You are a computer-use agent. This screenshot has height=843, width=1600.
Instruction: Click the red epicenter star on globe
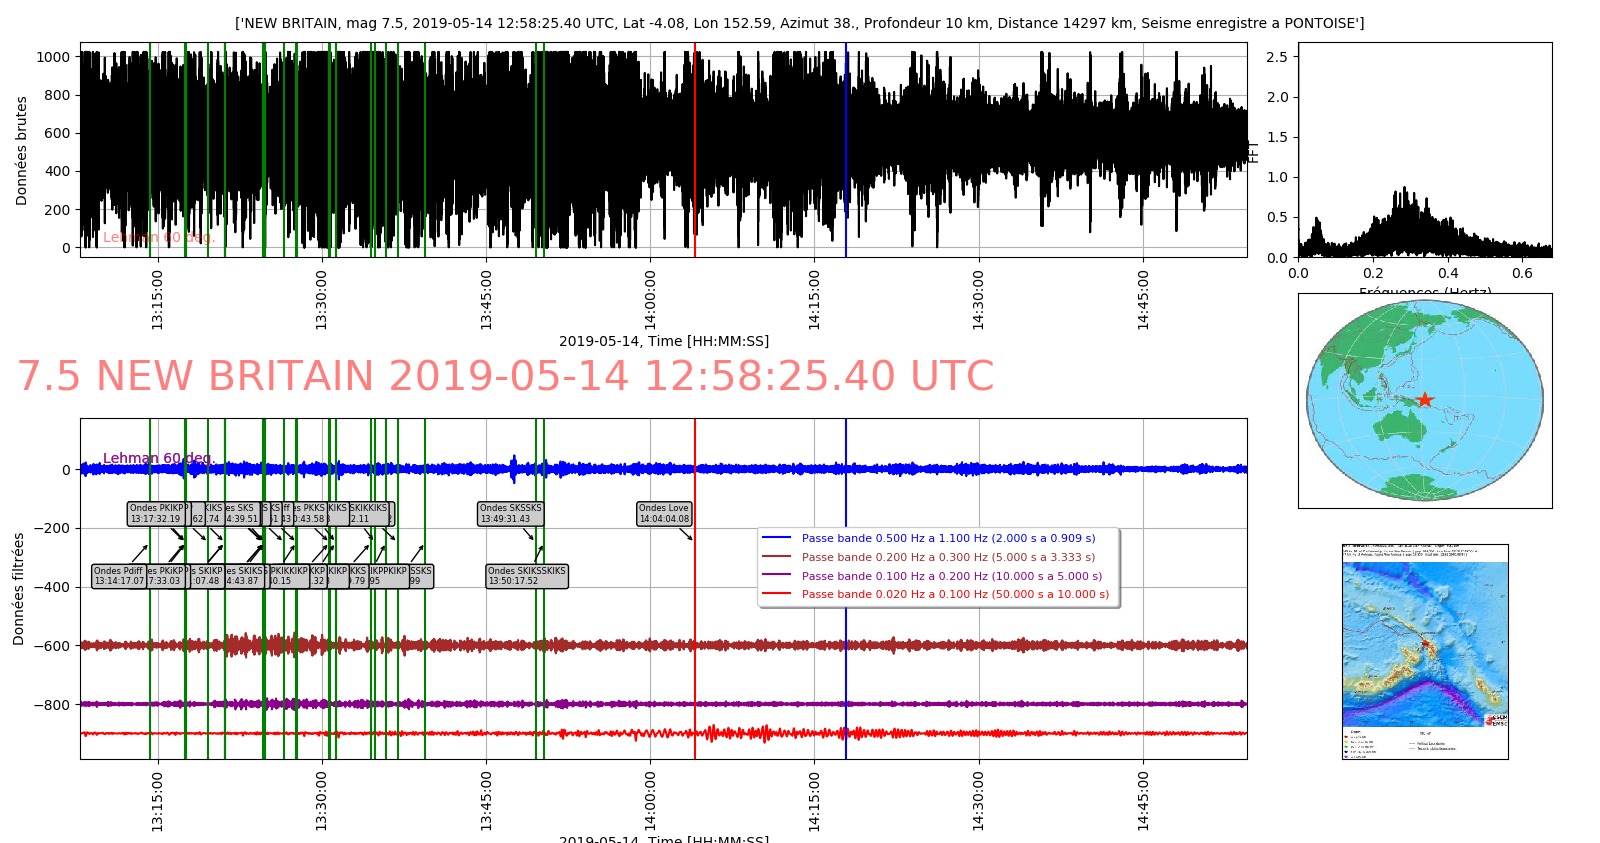[1425, 400]
